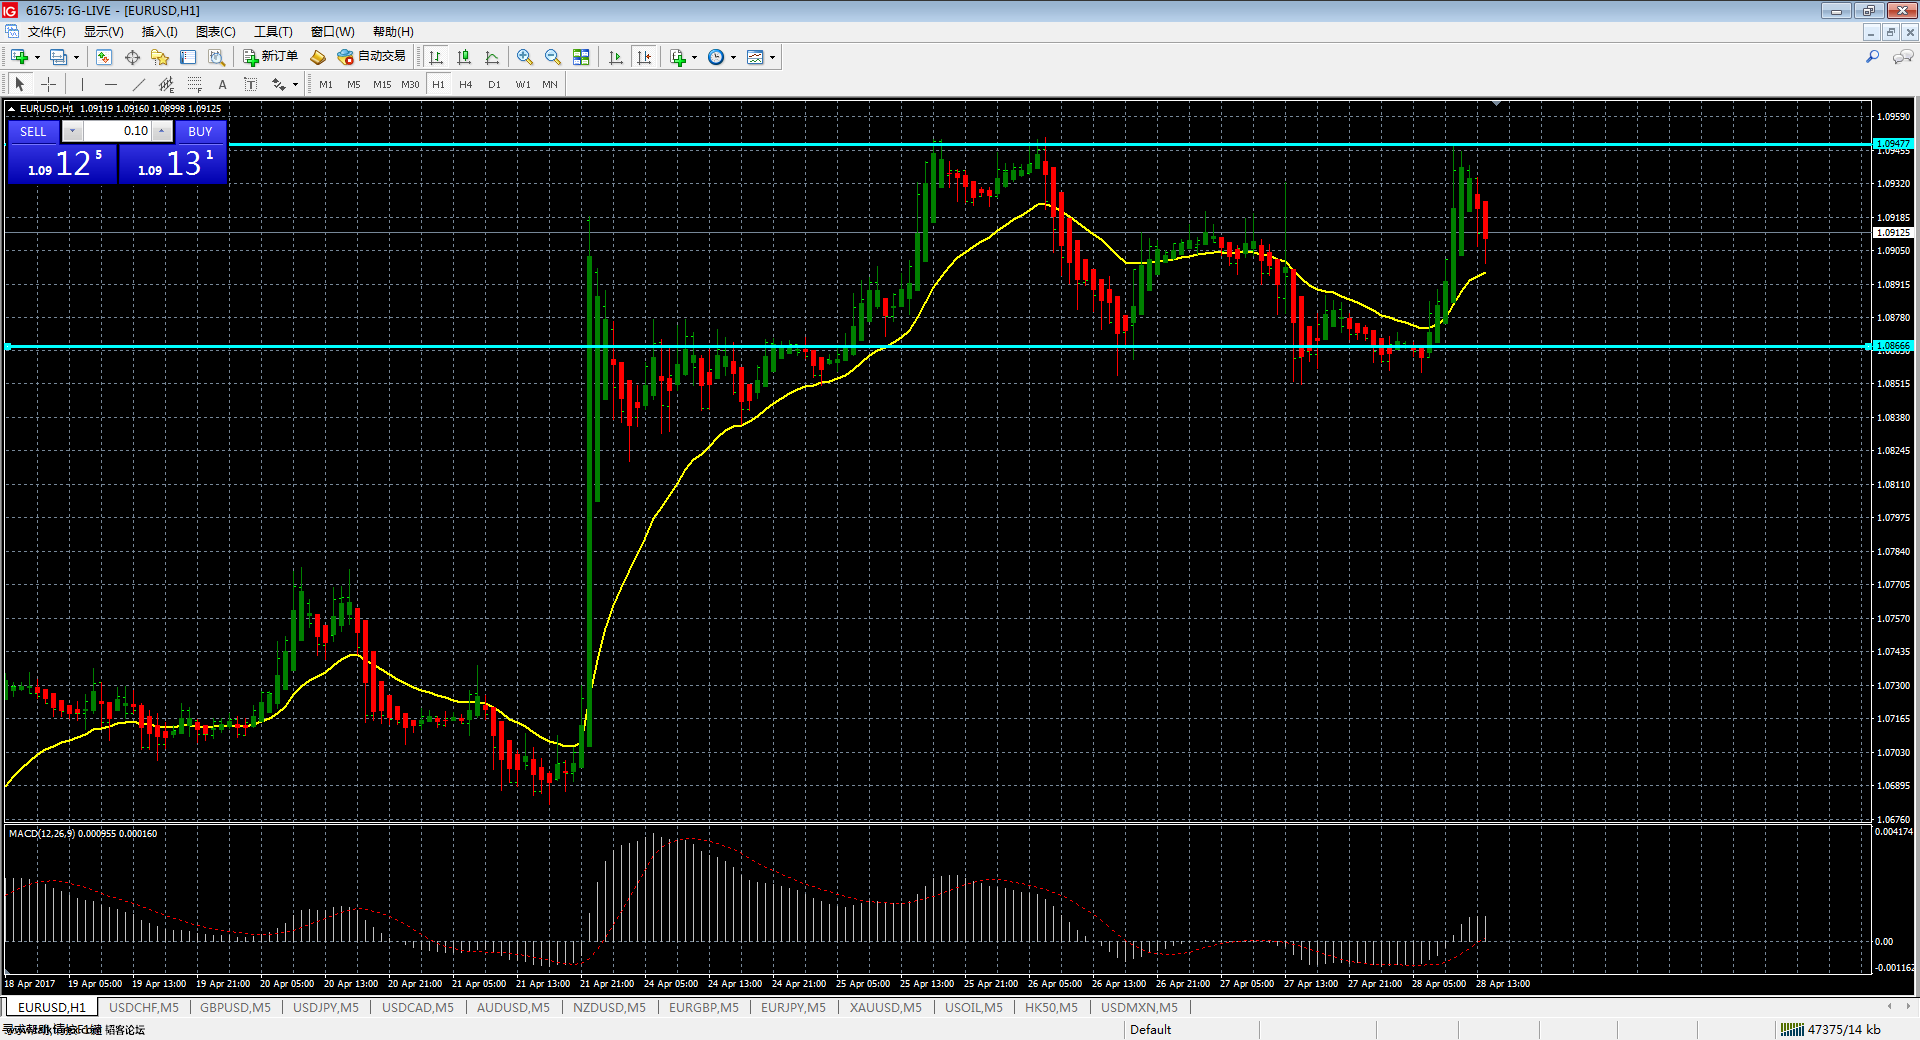1920x1040 pixels.
Task: Open the MetaEditor yellow book icon
Action: pos(318,57)
